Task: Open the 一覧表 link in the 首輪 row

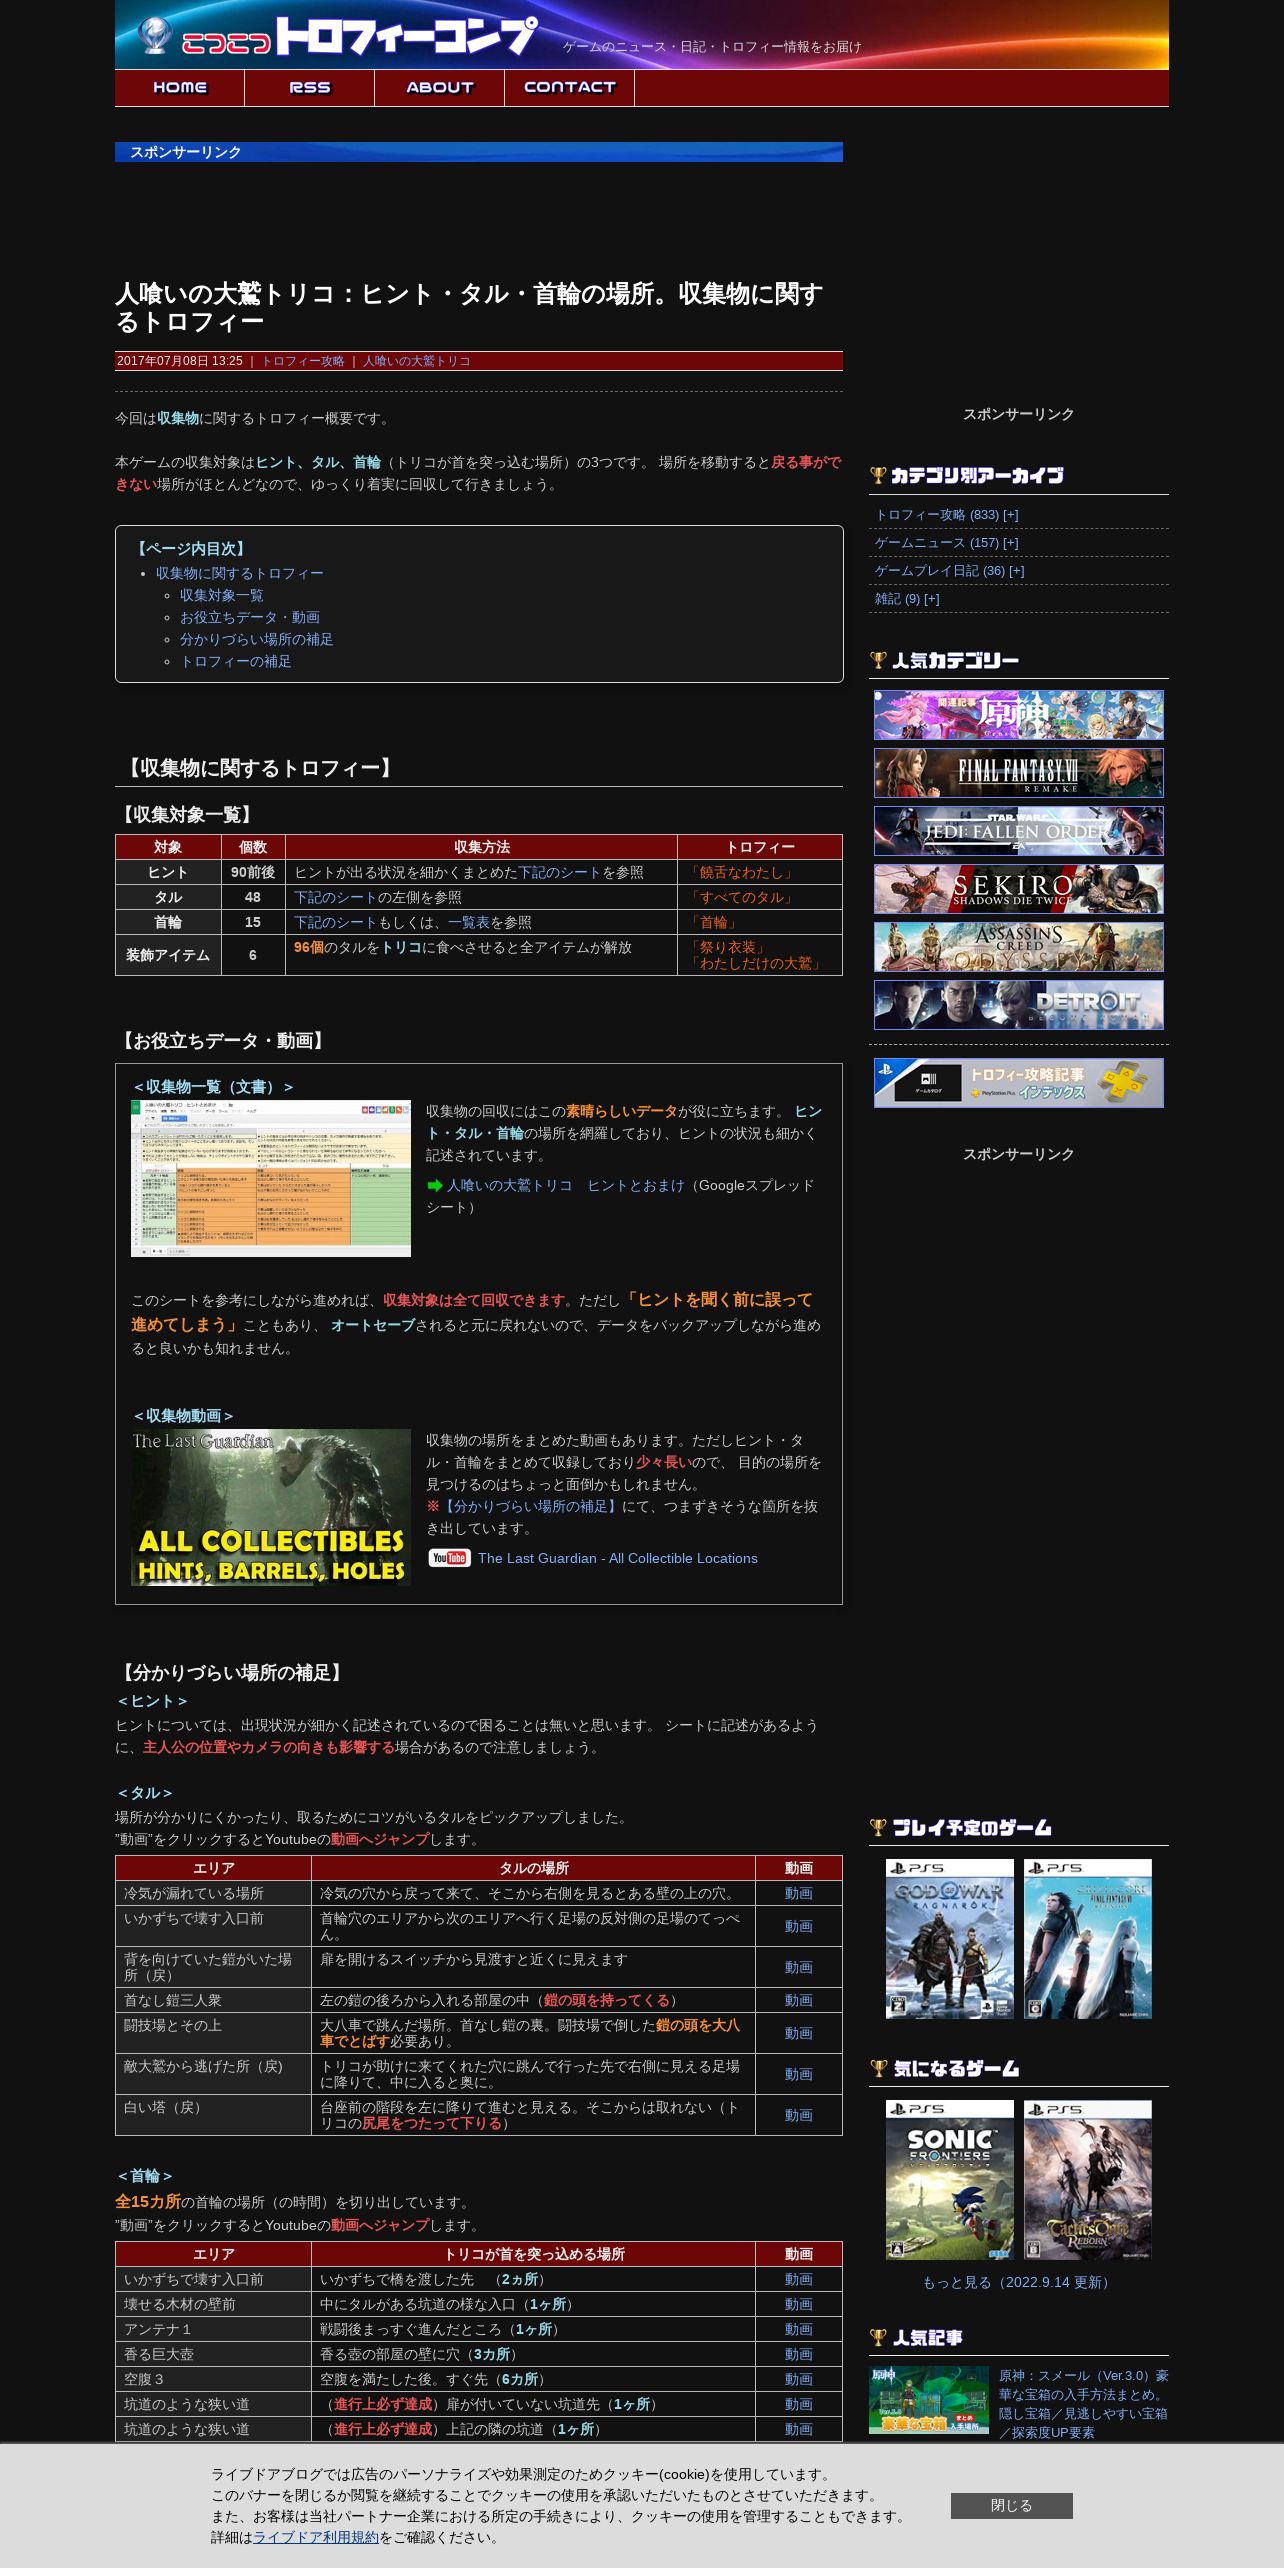Action: click(x=469, y=922)
